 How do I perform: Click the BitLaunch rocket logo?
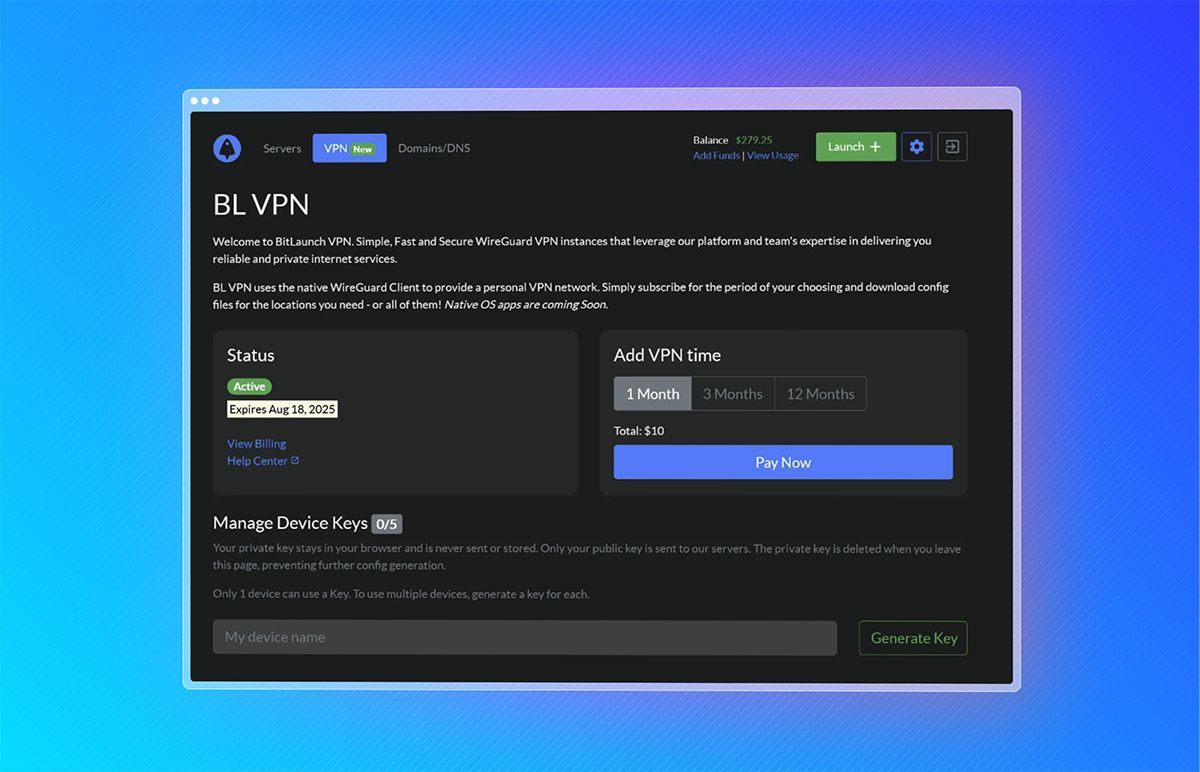point(227,148)
